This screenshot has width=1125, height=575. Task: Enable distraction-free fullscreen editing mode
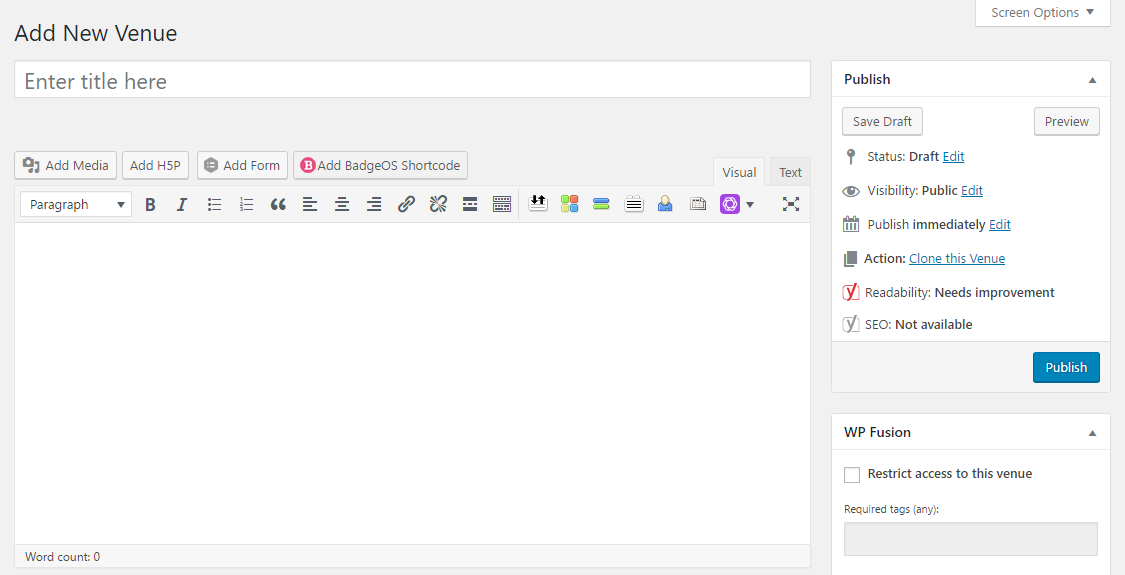(791, 204)
